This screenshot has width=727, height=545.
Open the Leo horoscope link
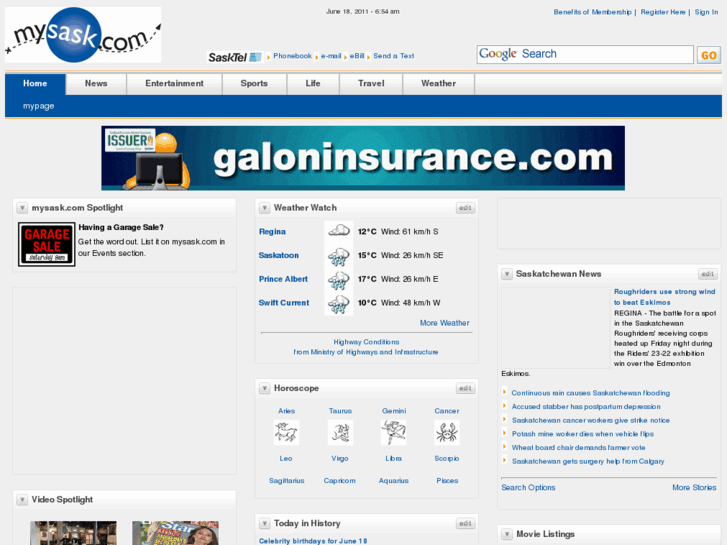pyautogui.click(x=286, y=458)
